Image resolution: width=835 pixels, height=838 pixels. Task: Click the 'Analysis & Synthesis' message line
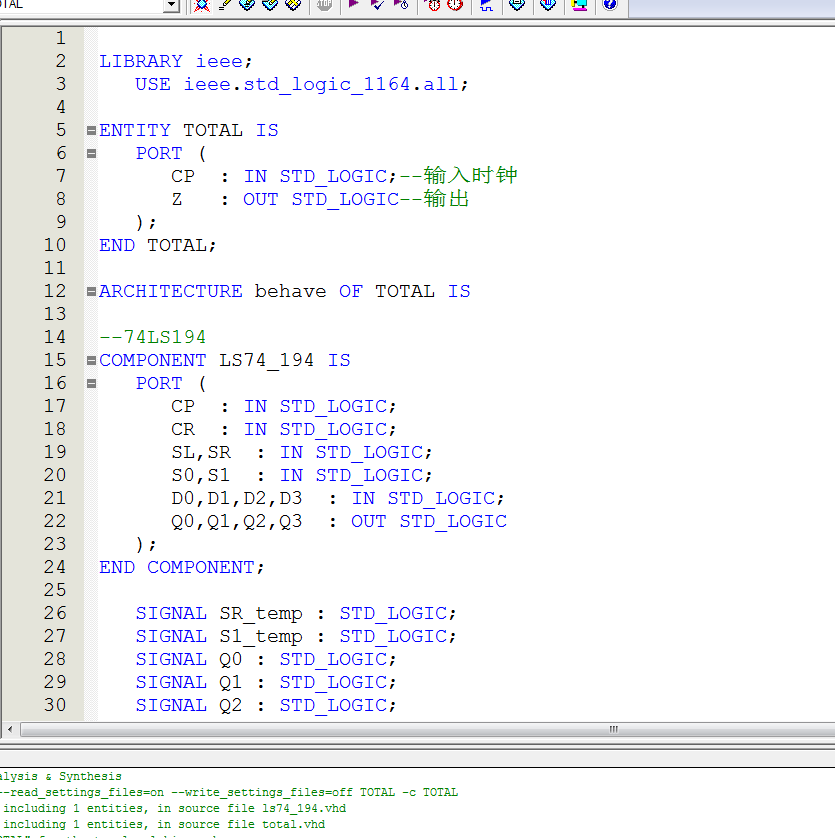click(x=61, y=776)
